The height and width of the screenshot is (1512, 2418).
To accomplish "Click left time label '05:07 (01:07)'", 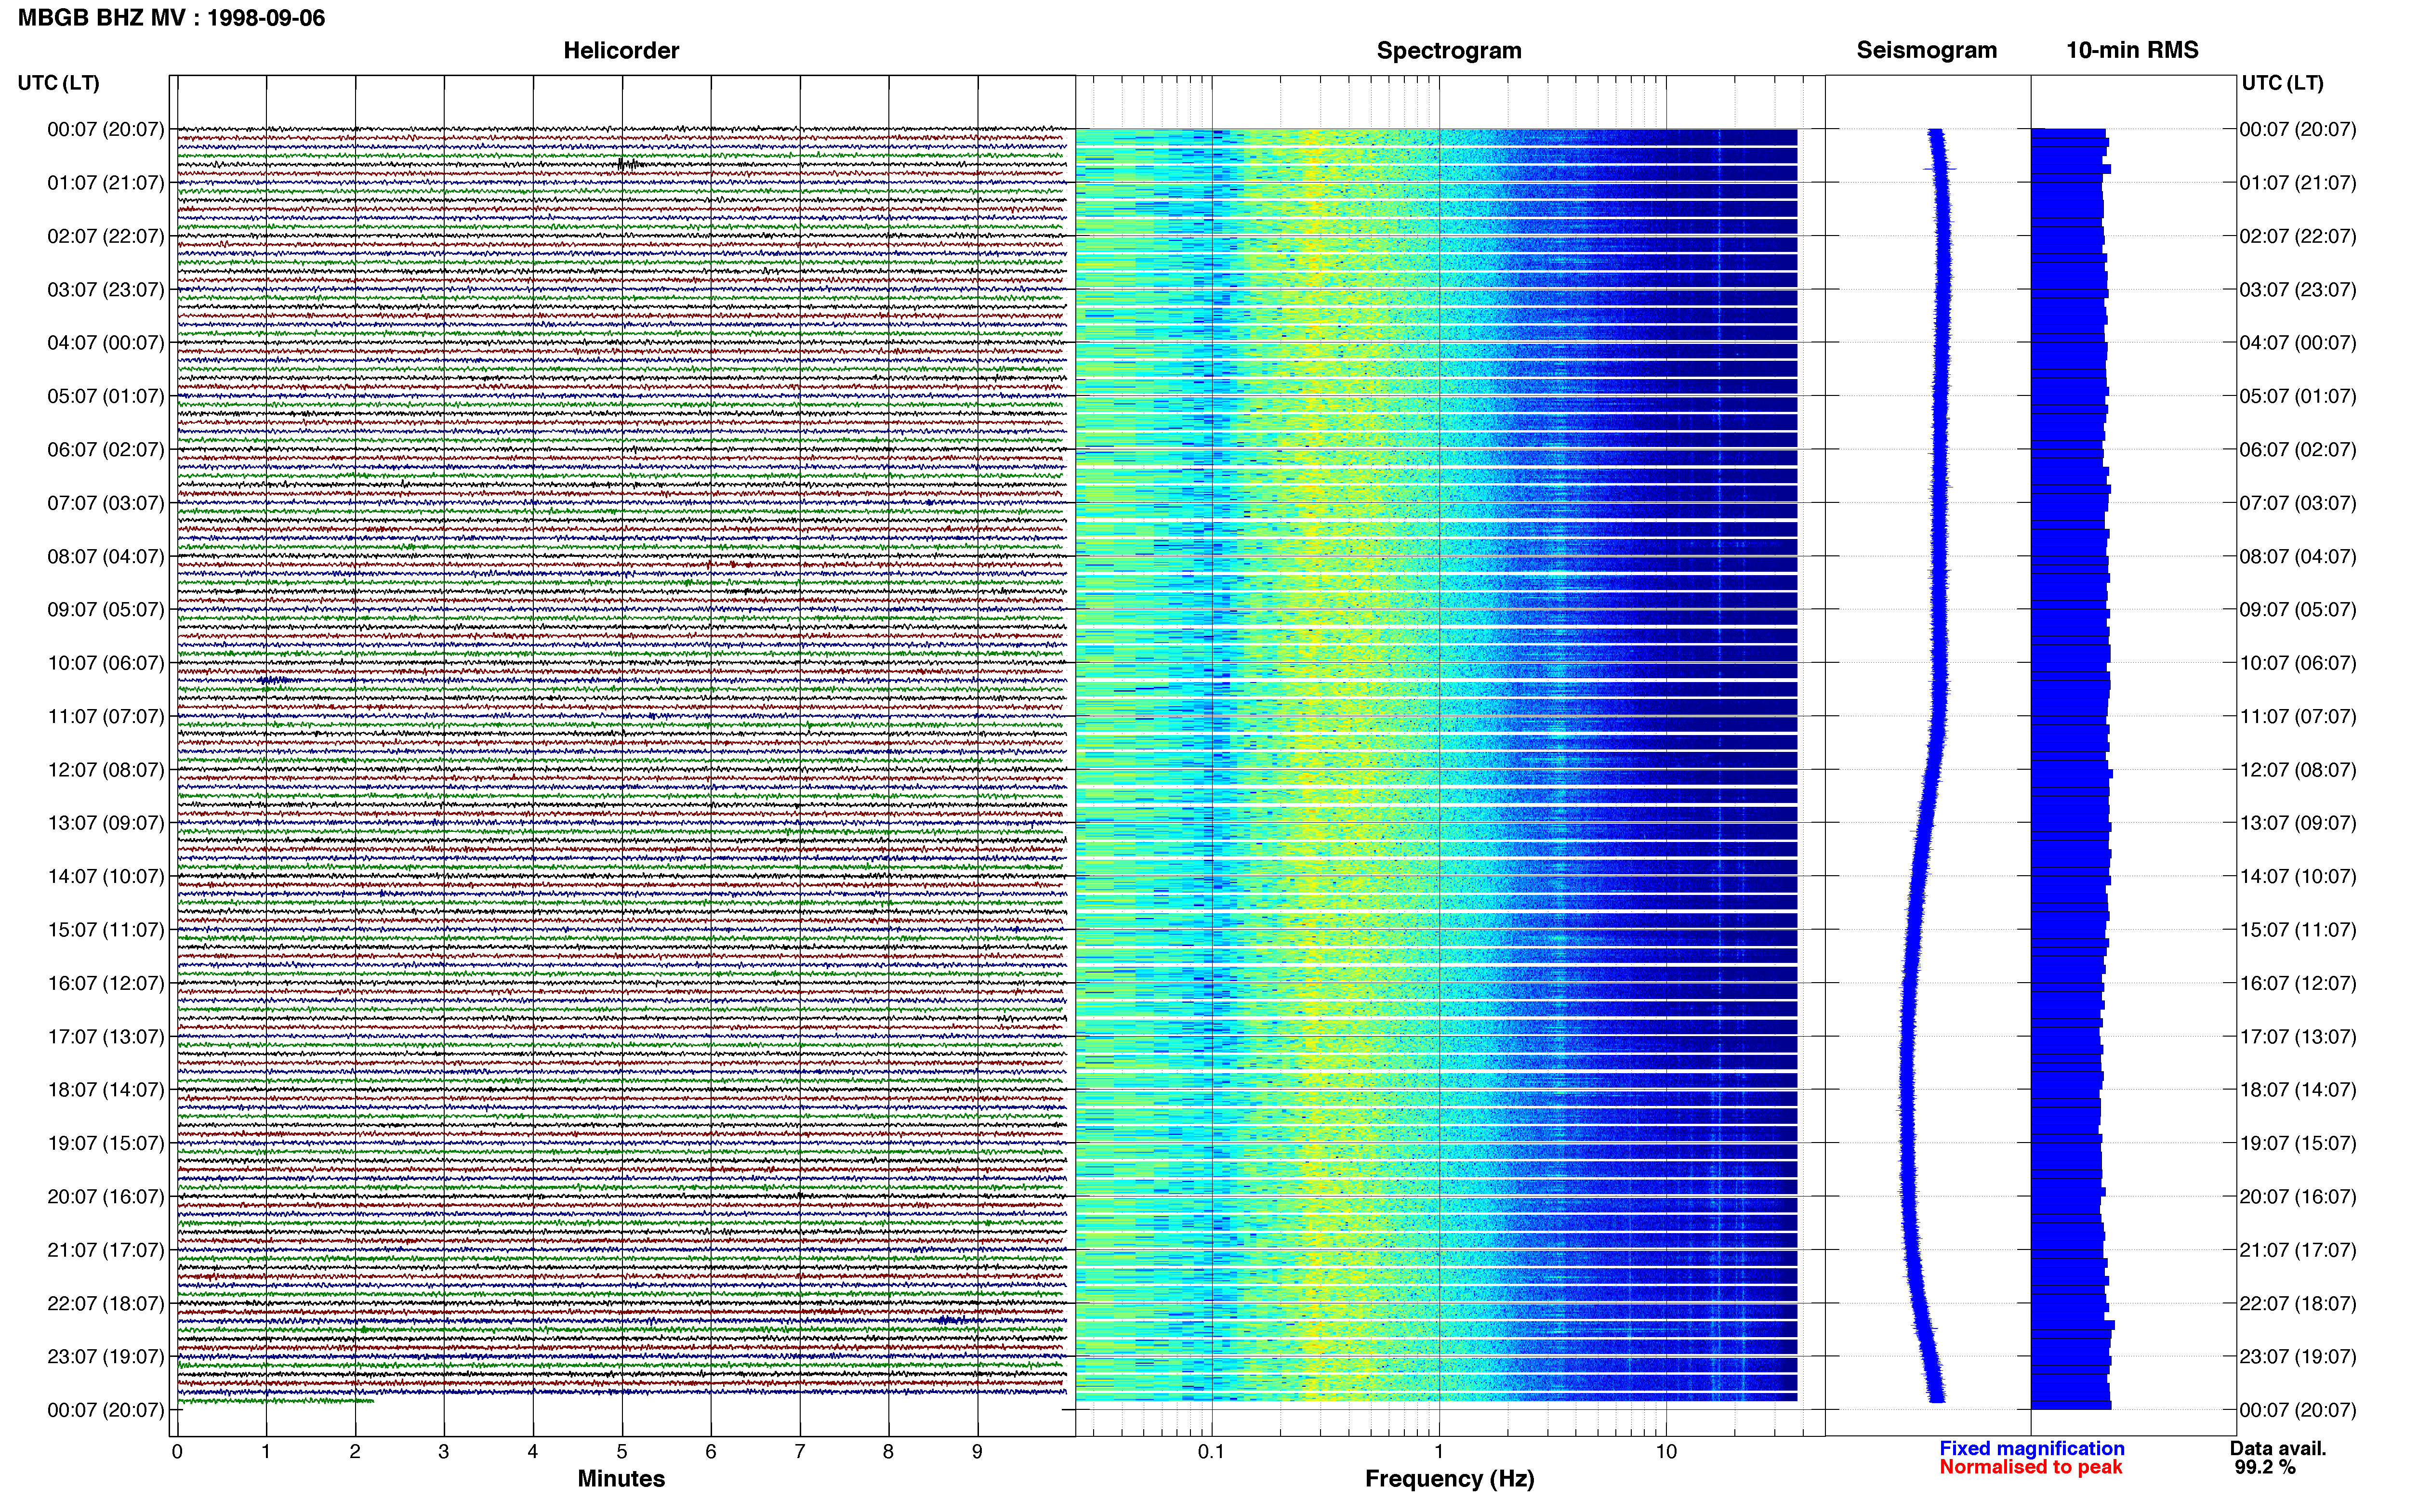I will click(106, 396).
